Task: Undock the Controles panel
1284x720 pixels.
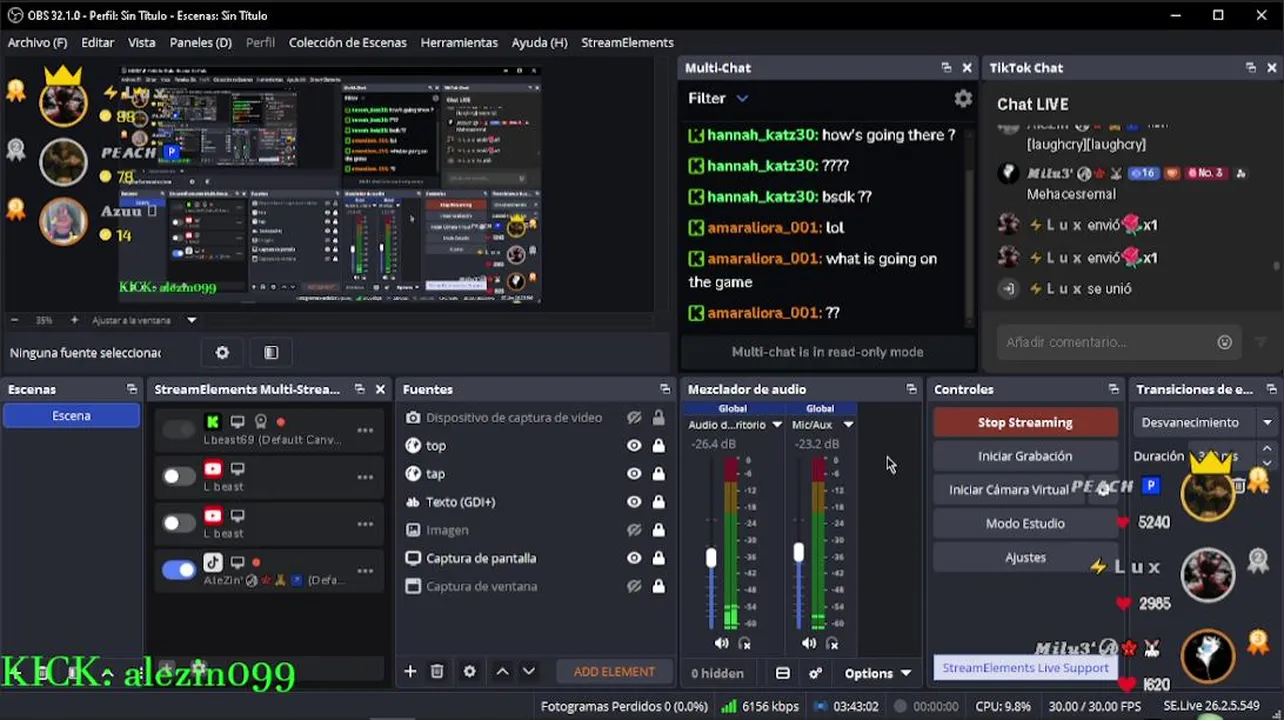Action: pos(1113,389)
